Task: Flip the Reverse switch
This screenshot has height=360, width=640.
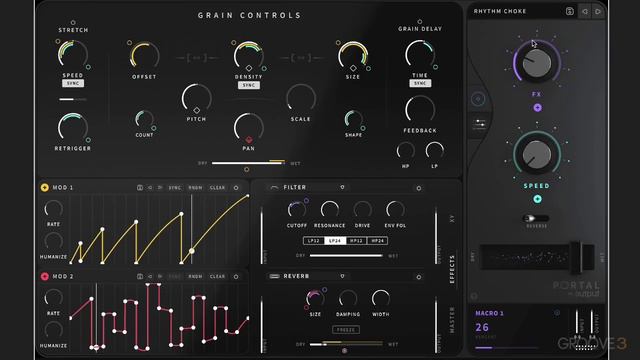Action: click(536, 218)
